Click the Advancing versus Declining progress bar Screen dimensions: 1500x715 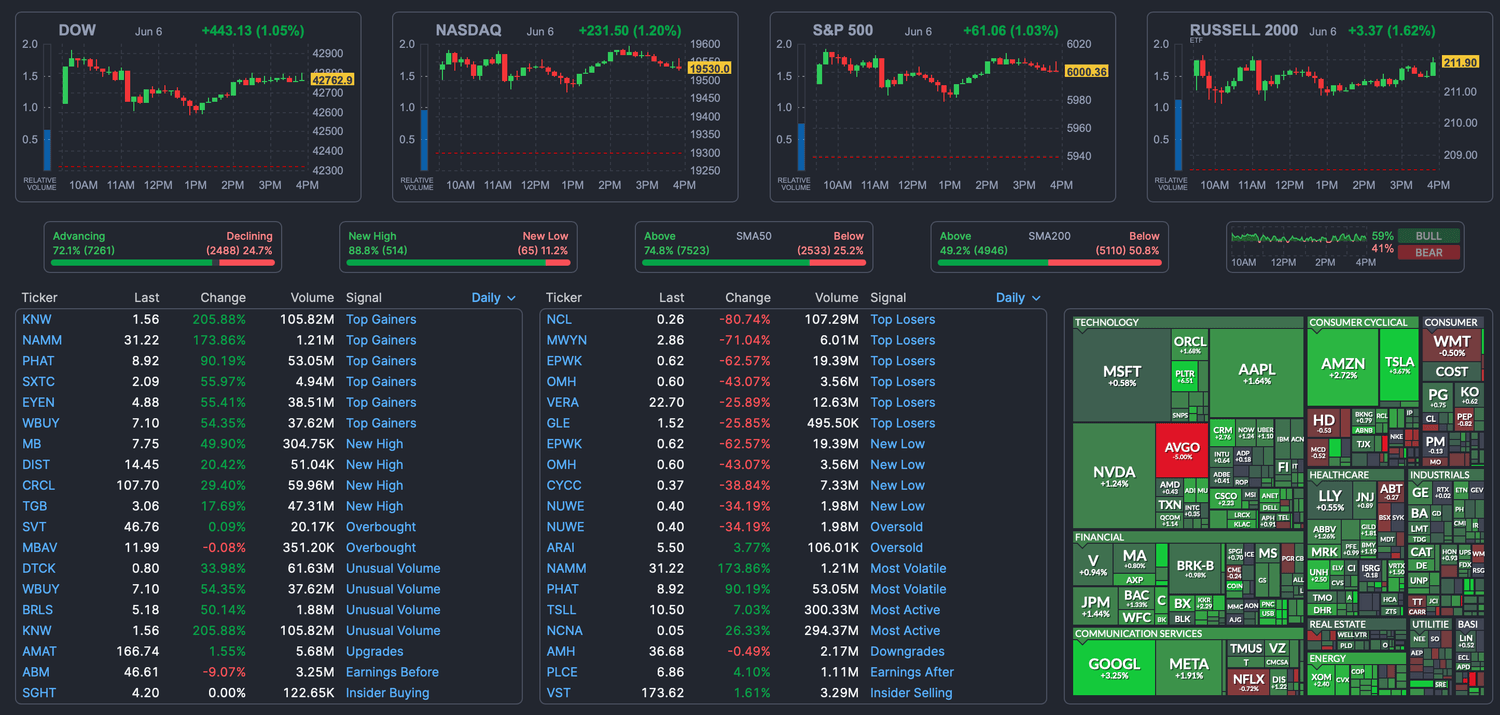[x=163, y=263]
